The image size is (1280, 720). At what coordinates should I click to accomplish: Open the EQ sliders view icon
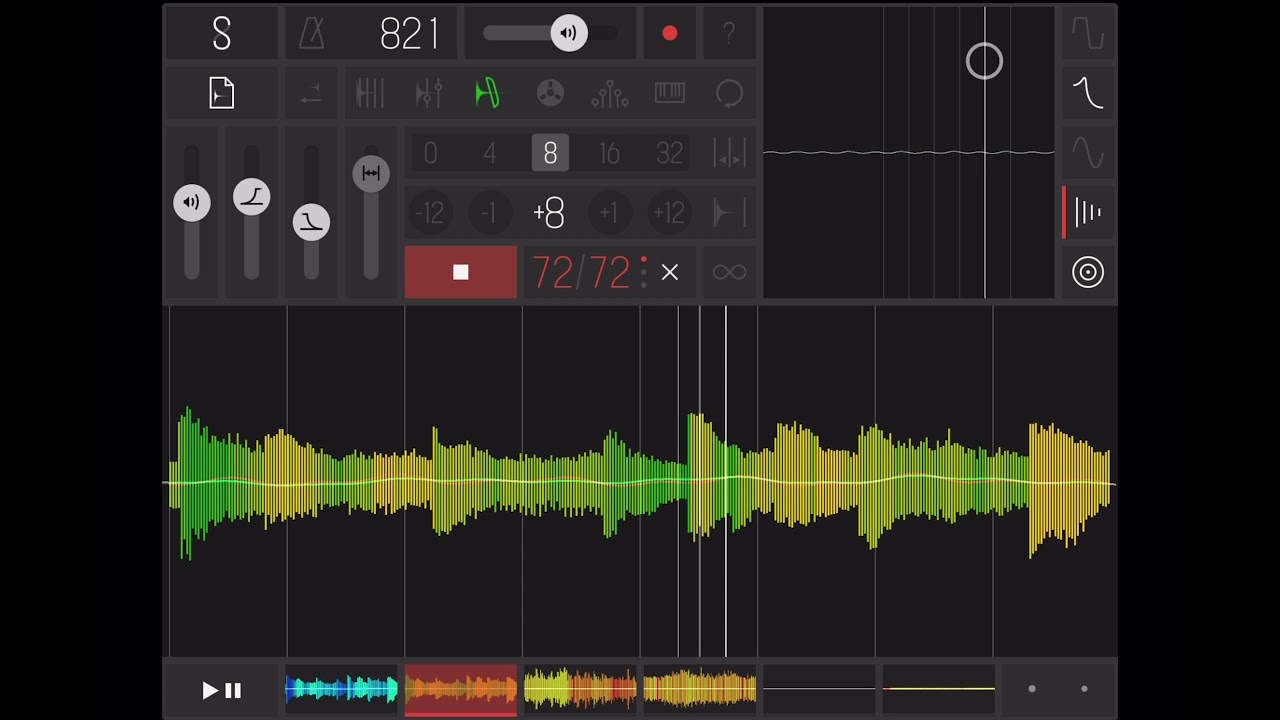pyautogui.click(x=429, y=94)
